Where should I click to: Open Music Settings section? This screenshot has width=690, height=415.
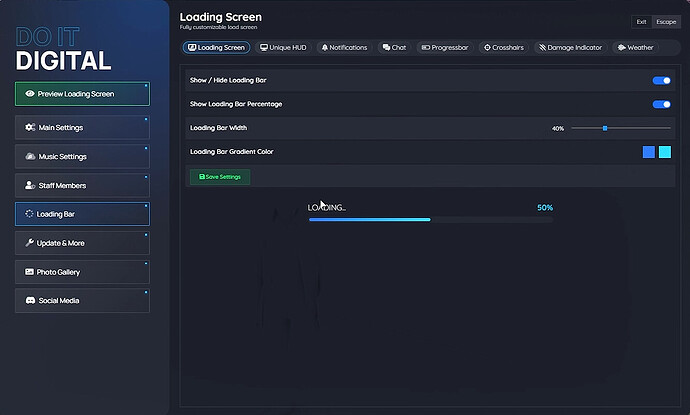pos(82,157)
